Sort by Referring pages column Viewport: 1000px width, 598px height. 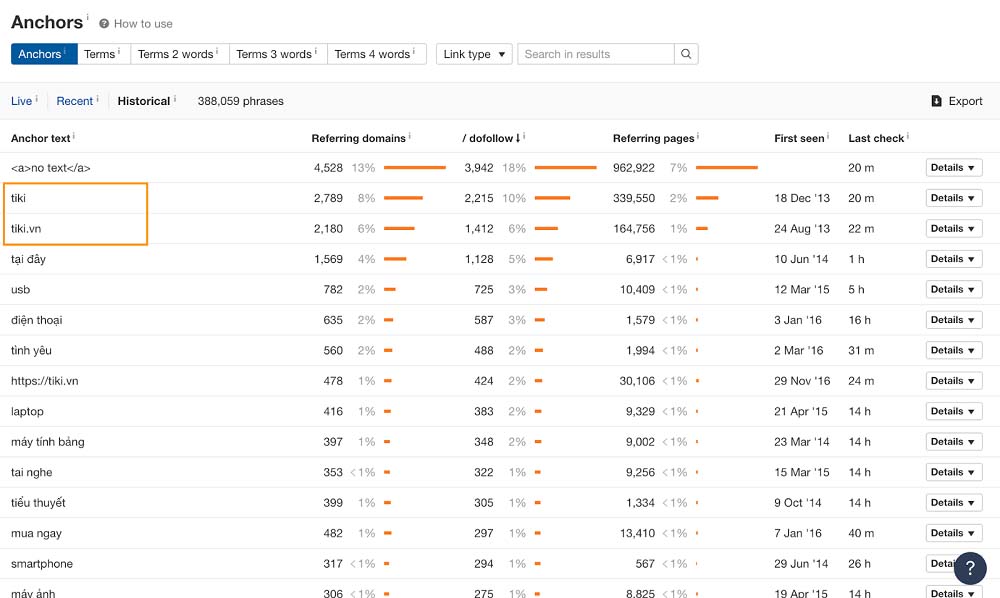point(653,138)
